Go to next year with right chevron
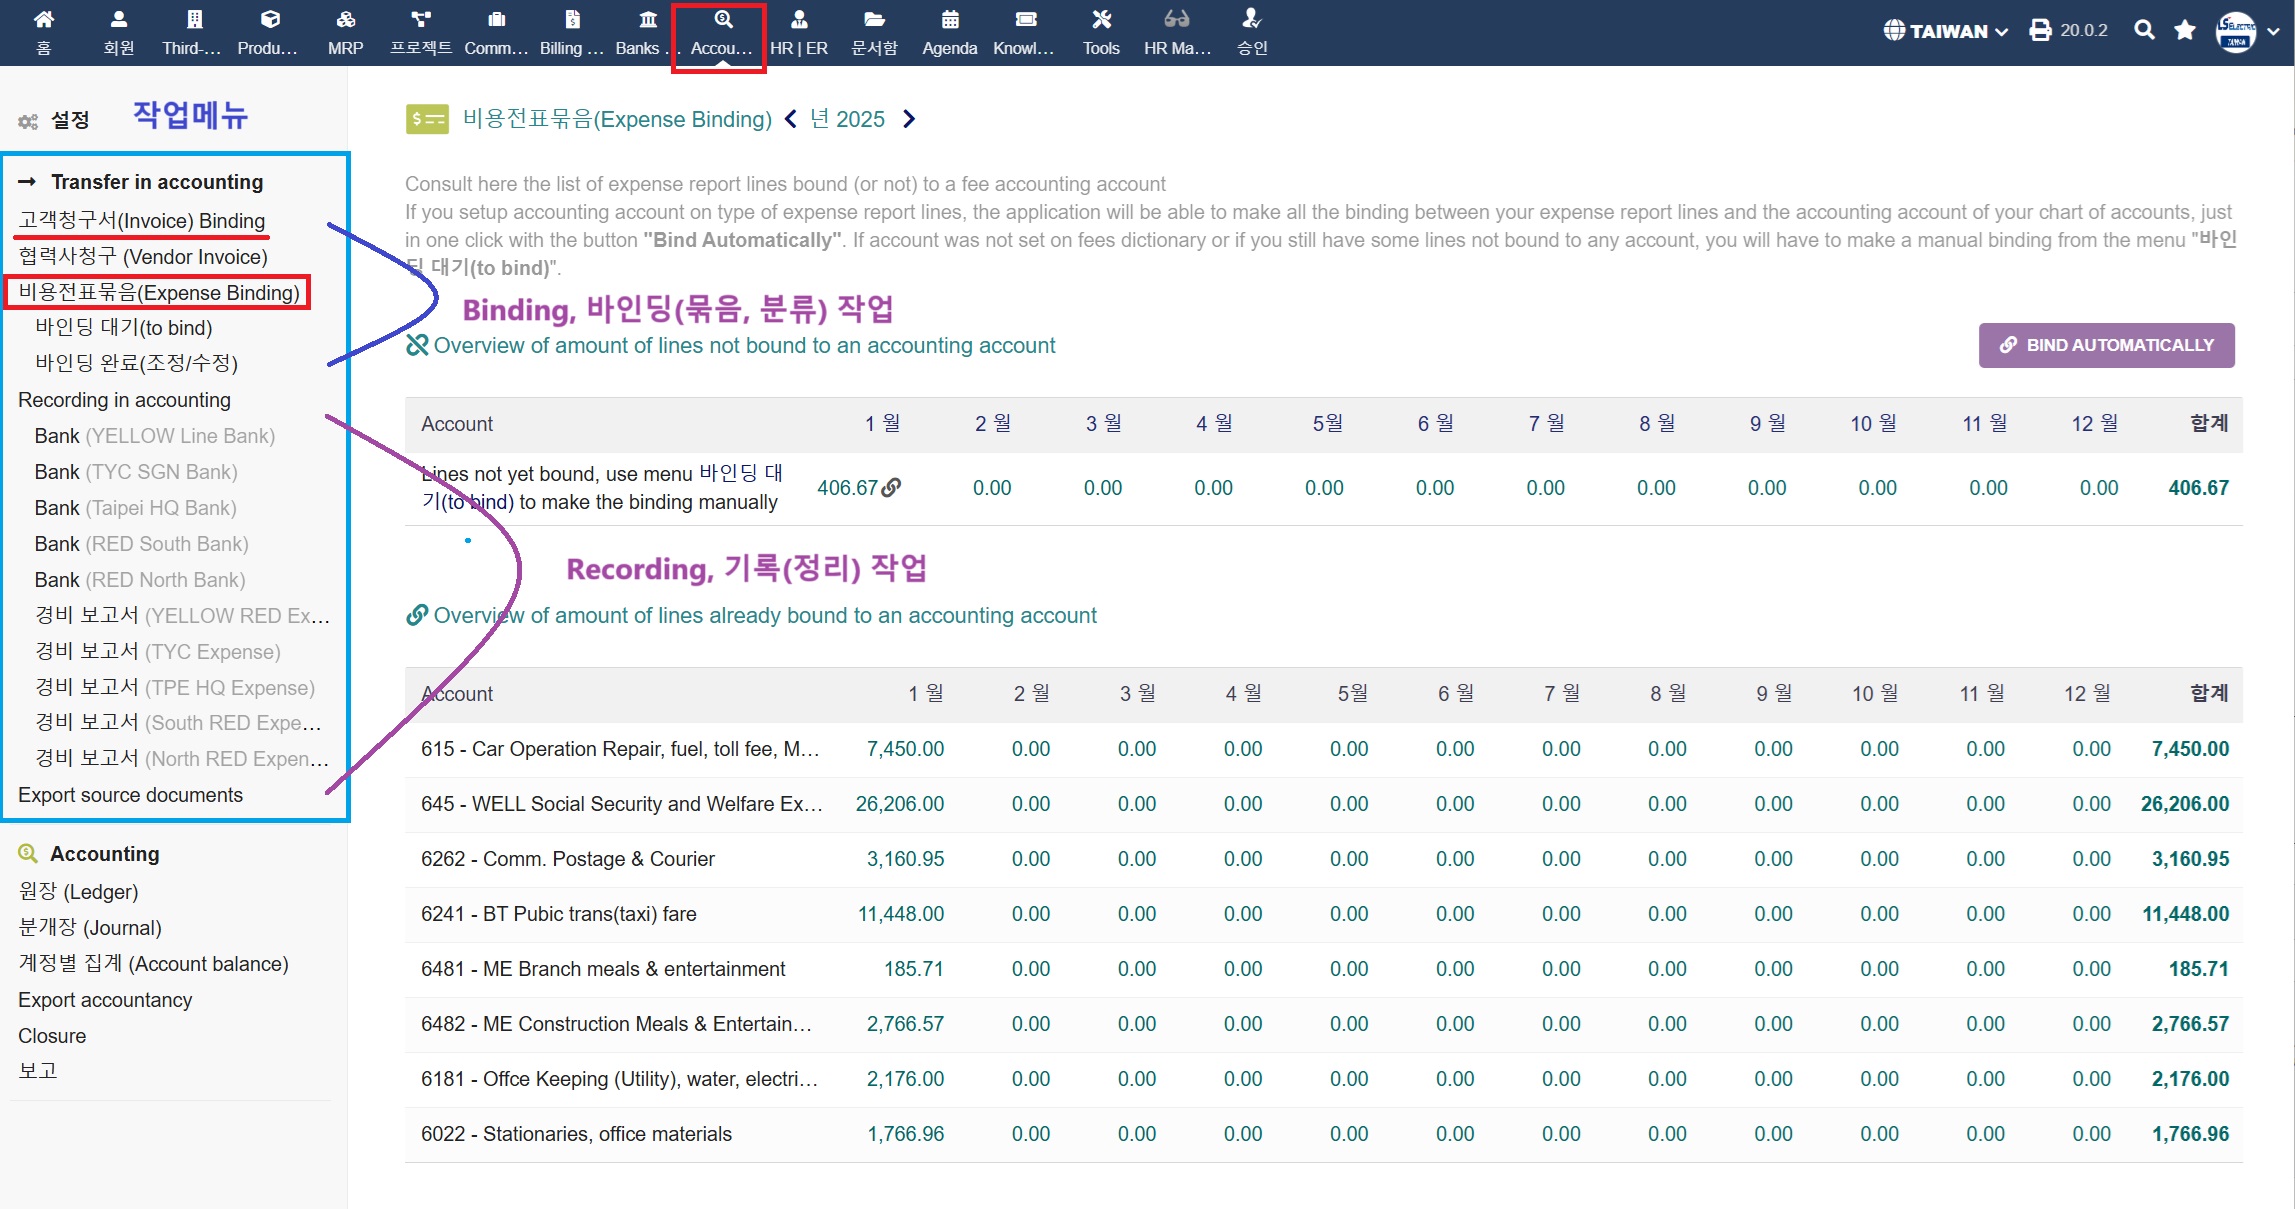 (x=908, y=119)
